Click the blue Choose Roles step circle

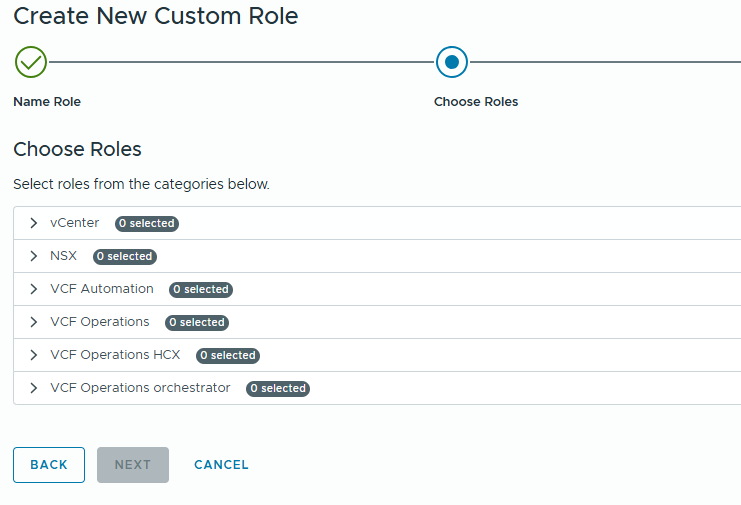(452, 62)
